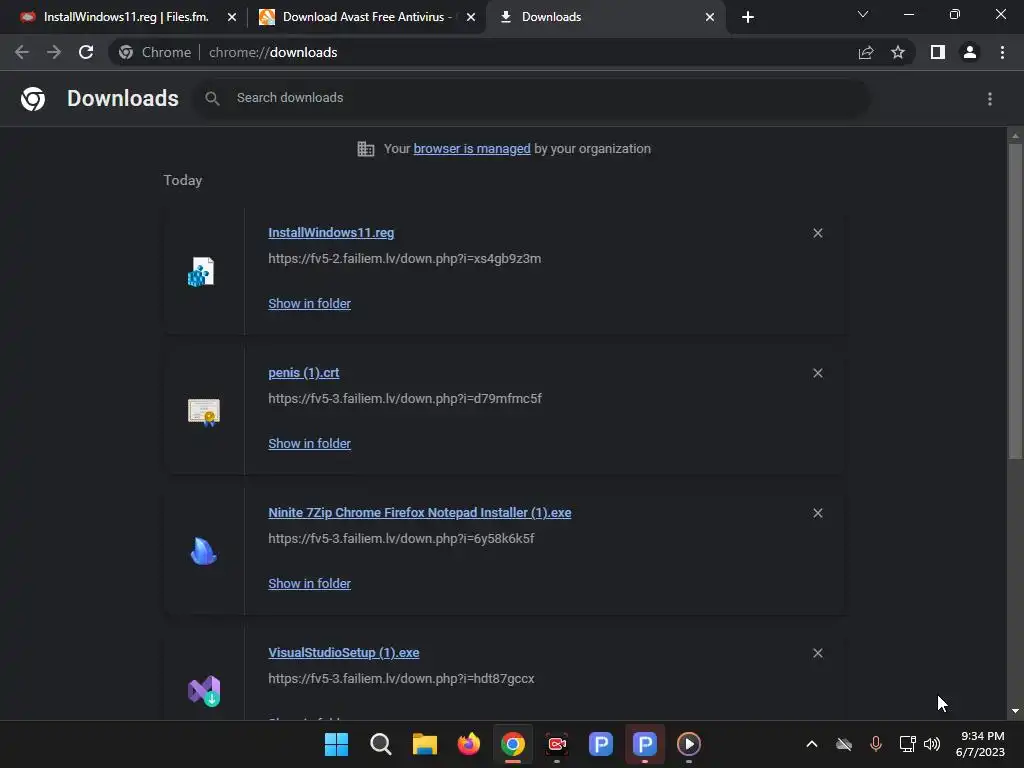1024x768 pixels.
Task: Open the volume speaker tray icon
Action: (932, 744)
